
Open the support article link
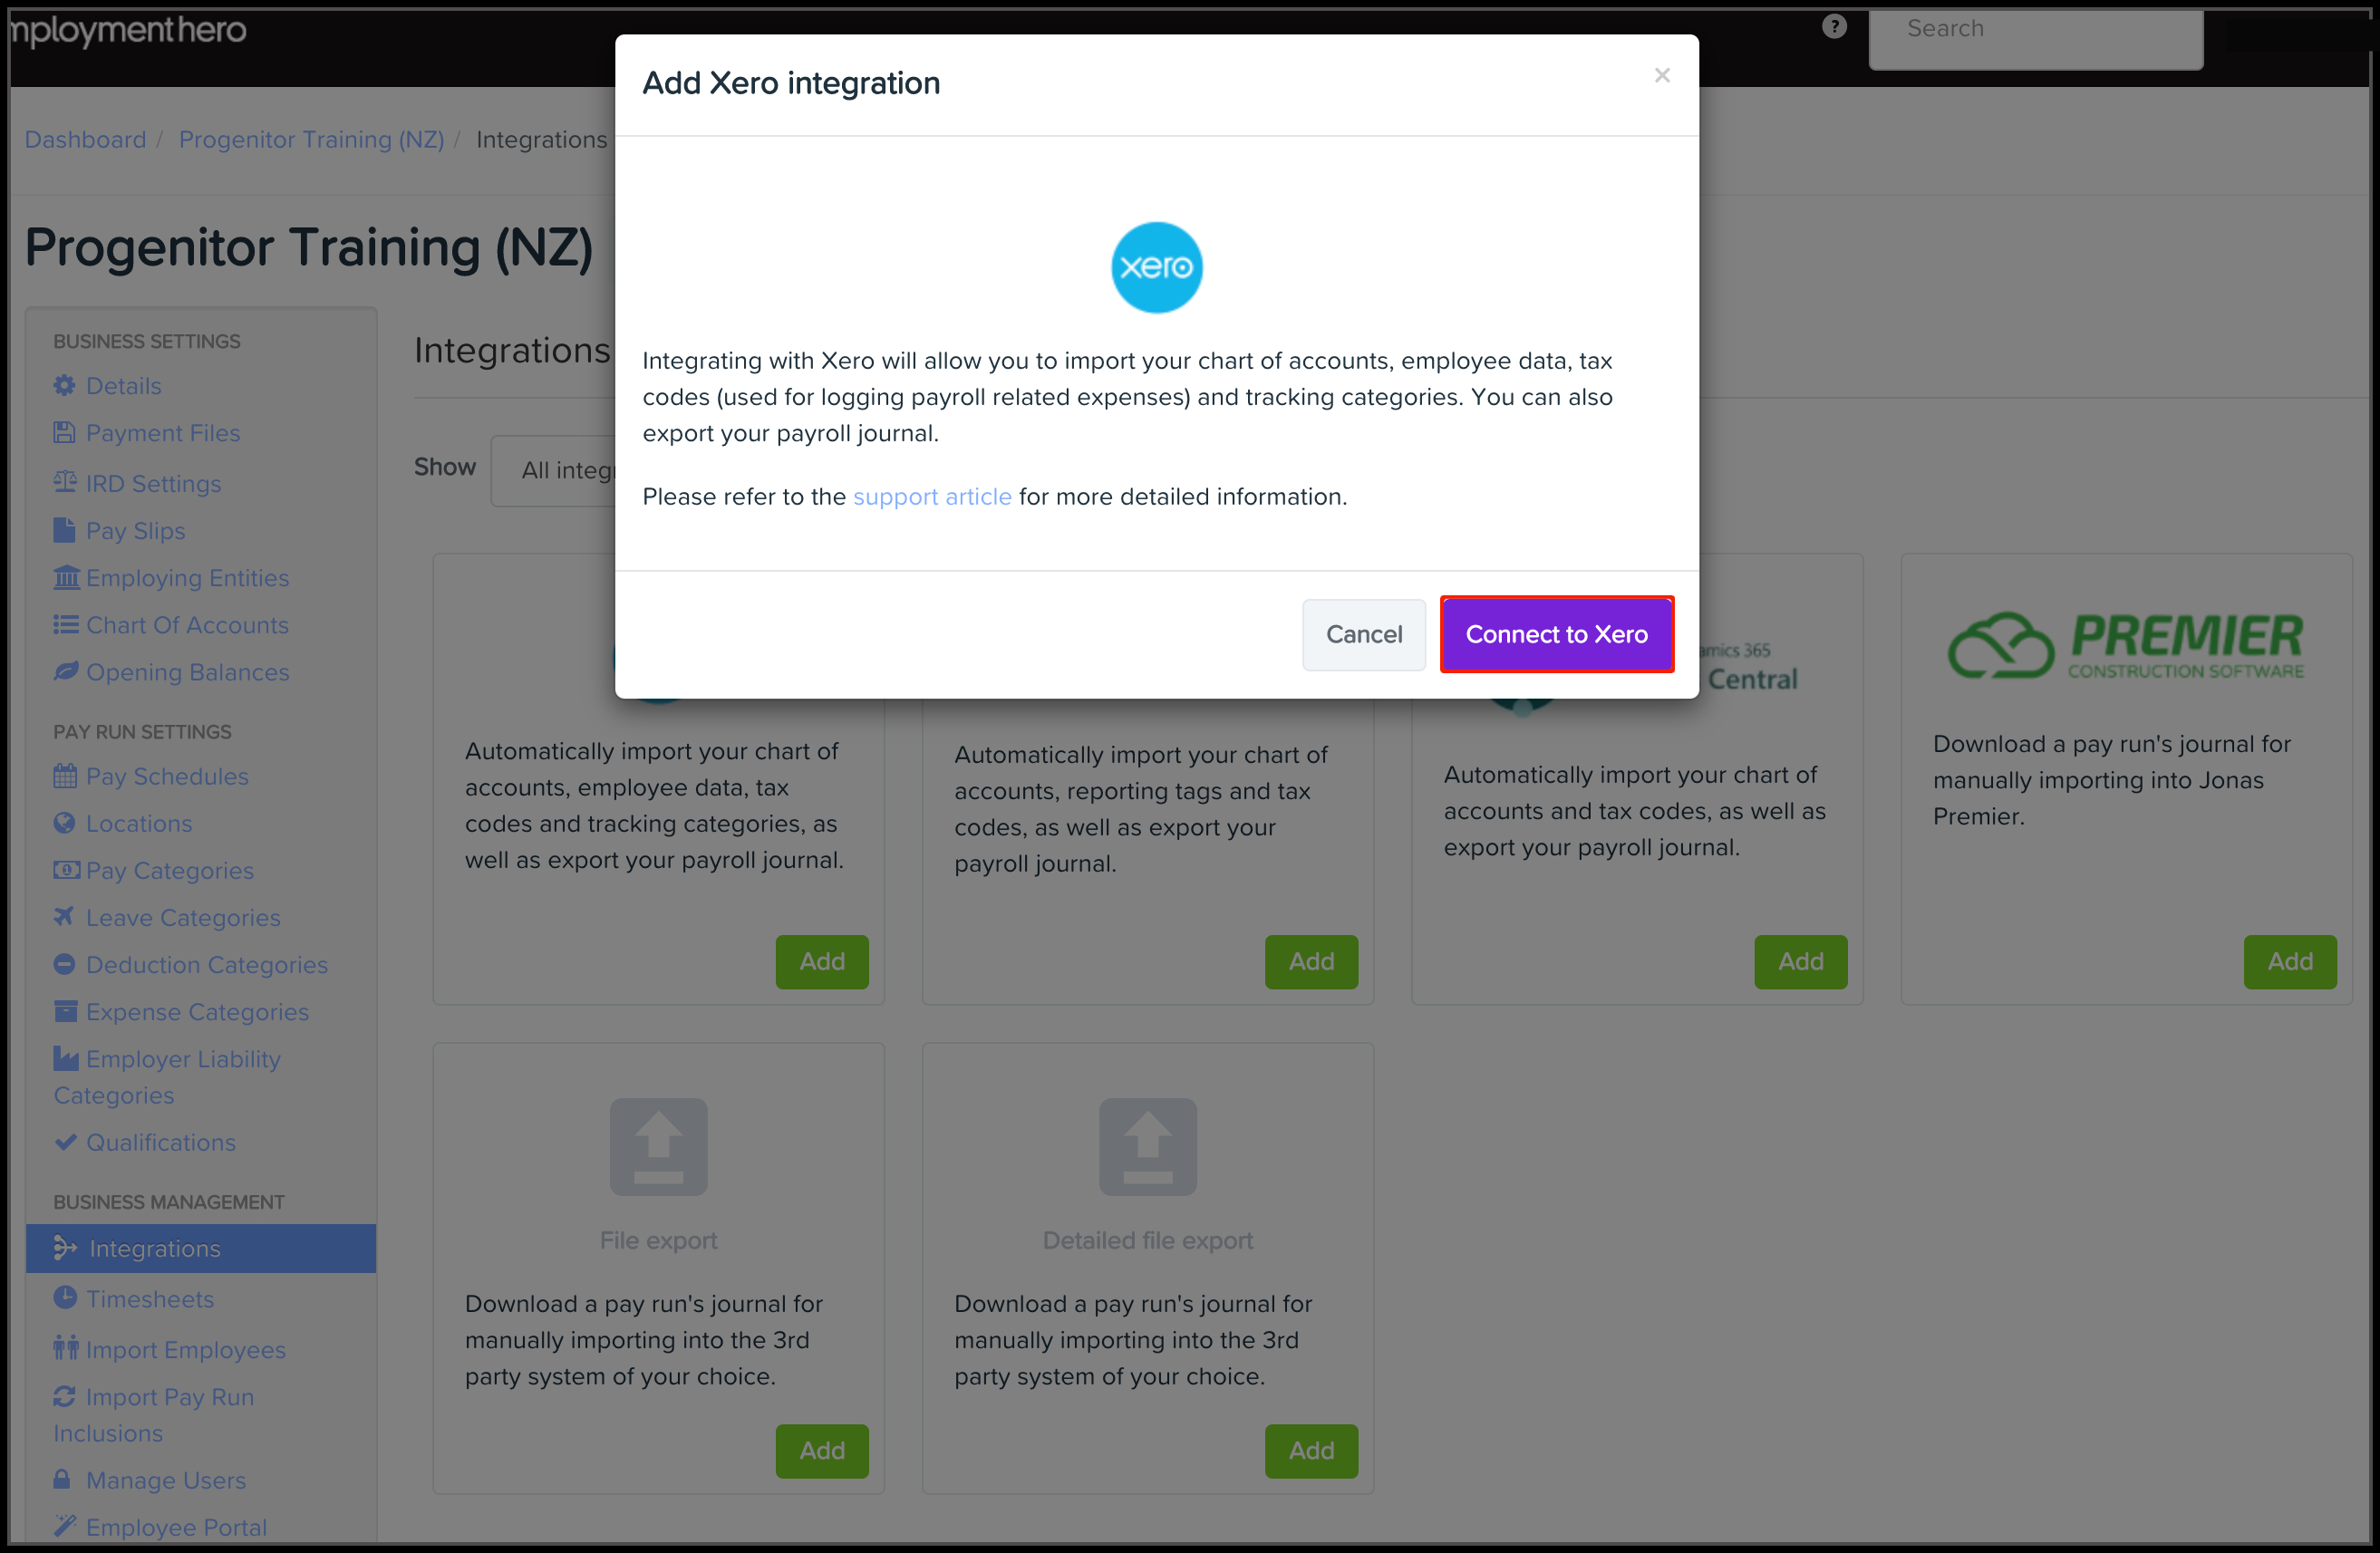[932, 496]
